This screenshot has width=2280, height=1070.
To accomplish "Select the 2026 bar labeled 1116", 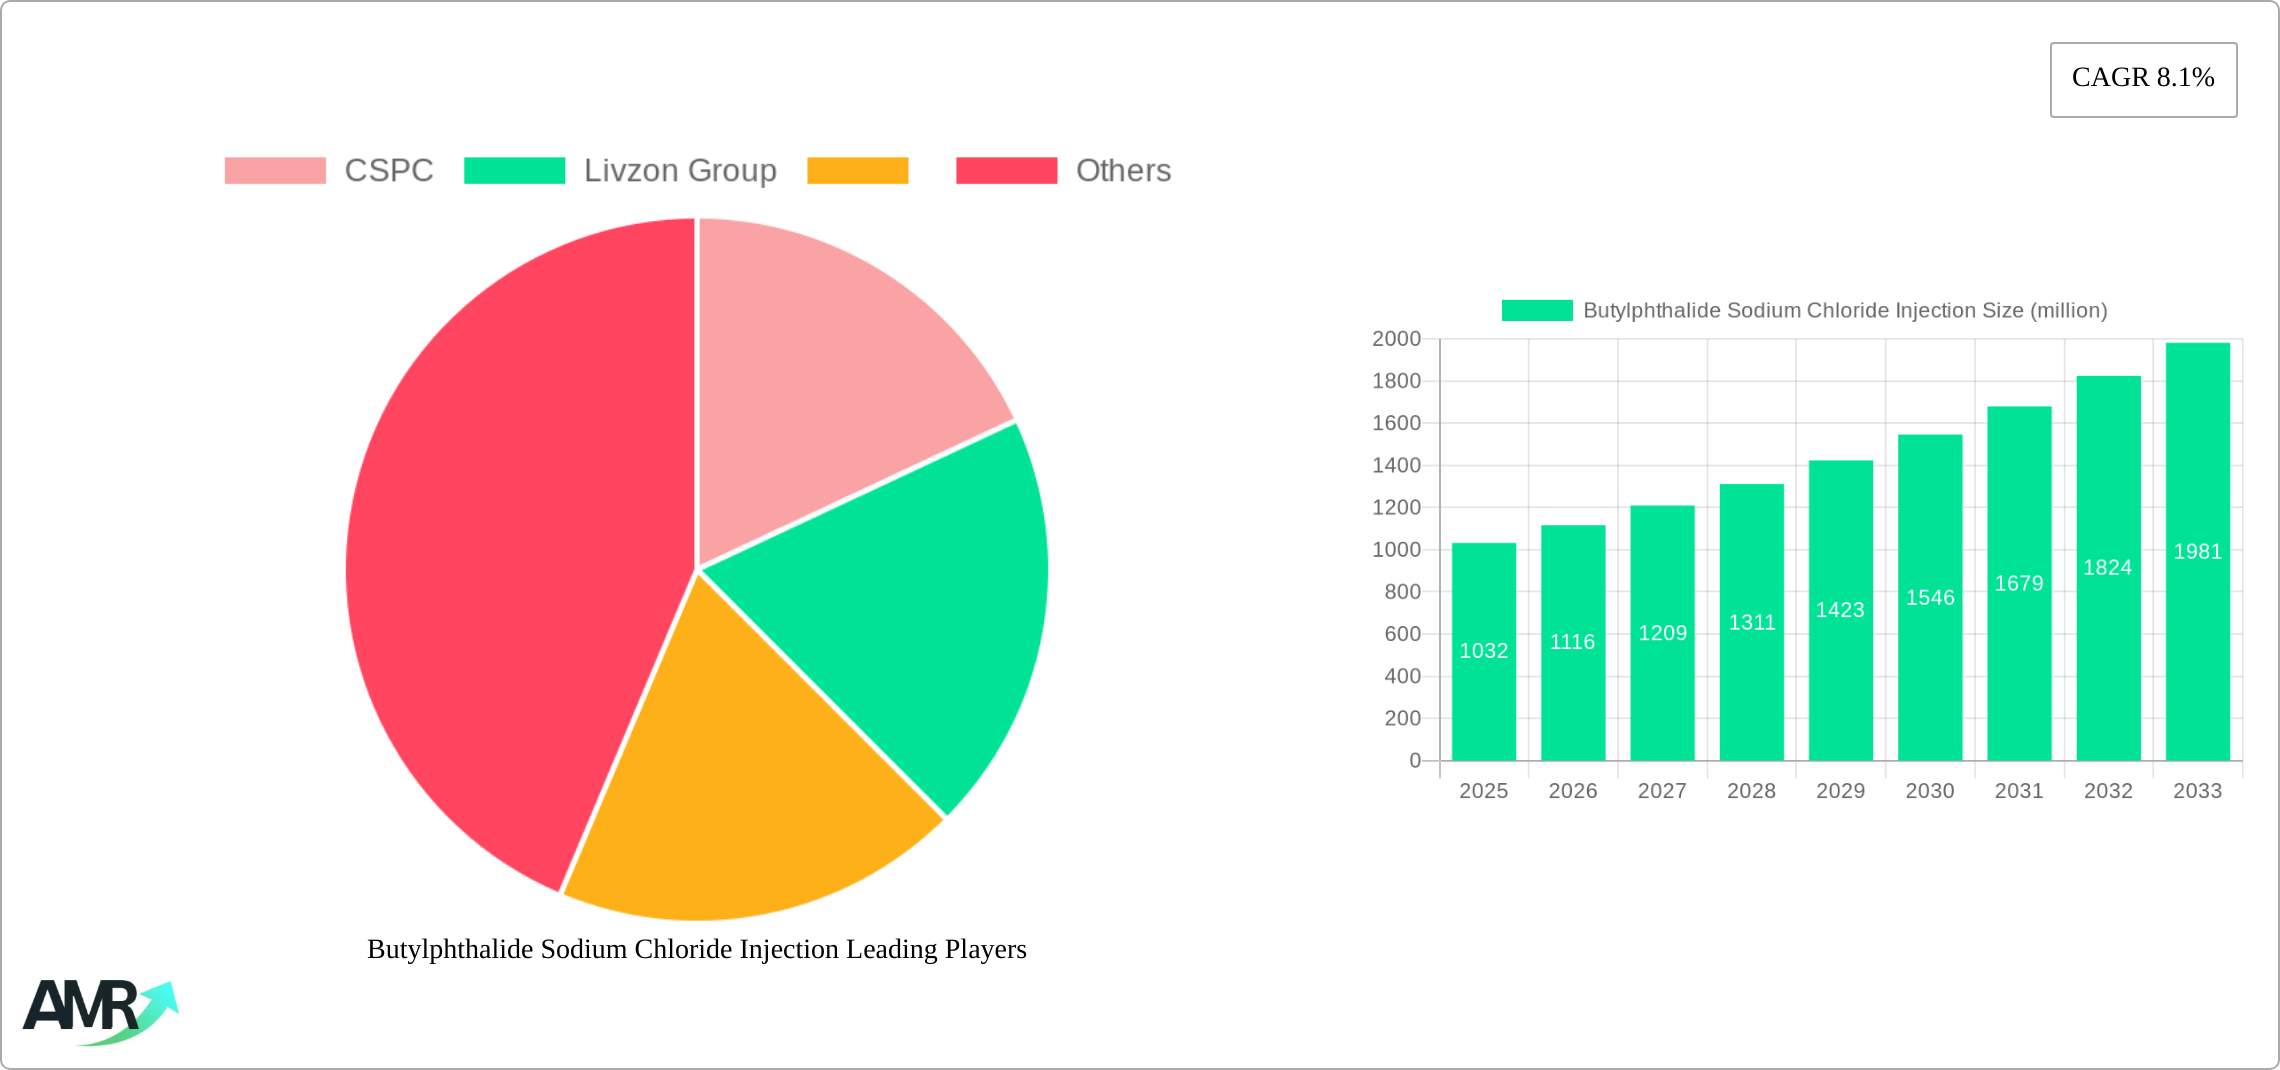I will coord(1572,642).
